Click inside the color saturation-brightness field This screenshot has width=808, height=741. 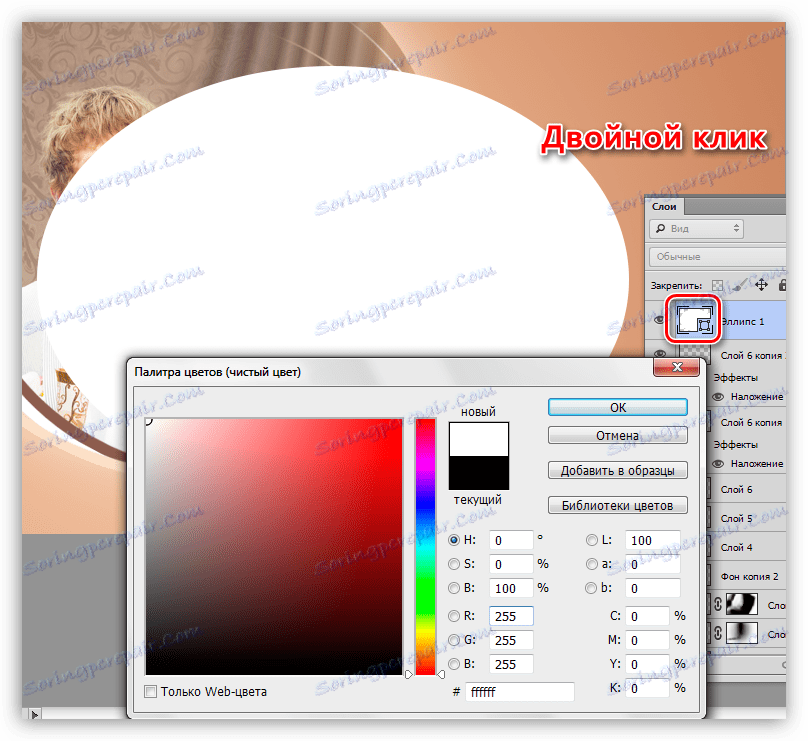pyautogui.click(x=274, y=546)
